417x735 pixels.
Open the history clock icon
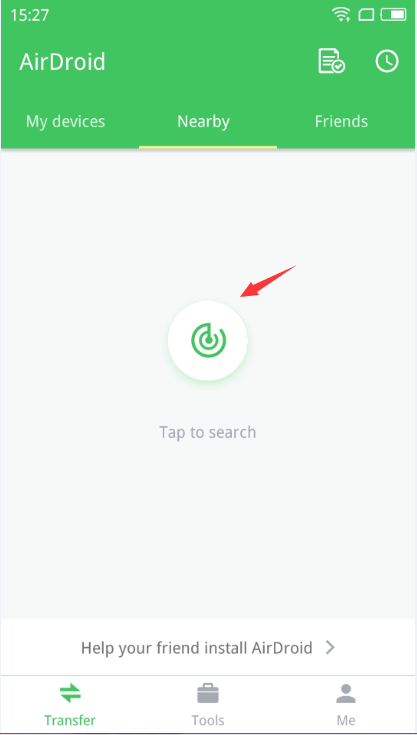pos(387,61)
